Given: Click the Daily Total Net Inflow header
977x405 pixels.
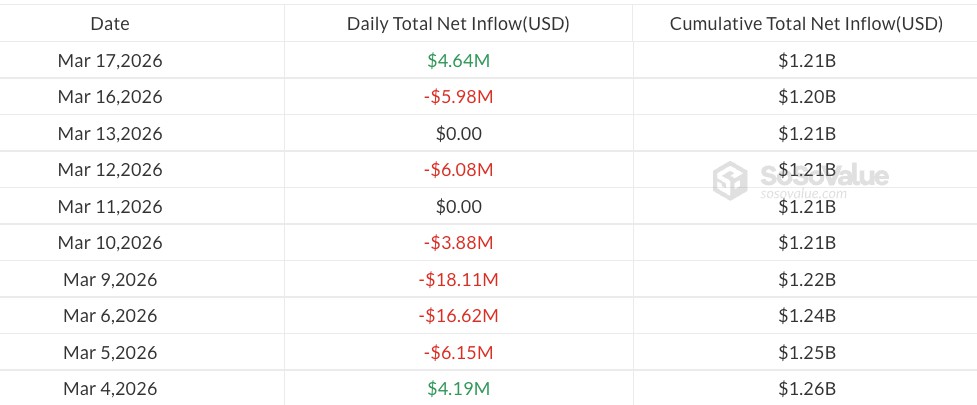Looking at the screenshot, I should pos(458,24).
